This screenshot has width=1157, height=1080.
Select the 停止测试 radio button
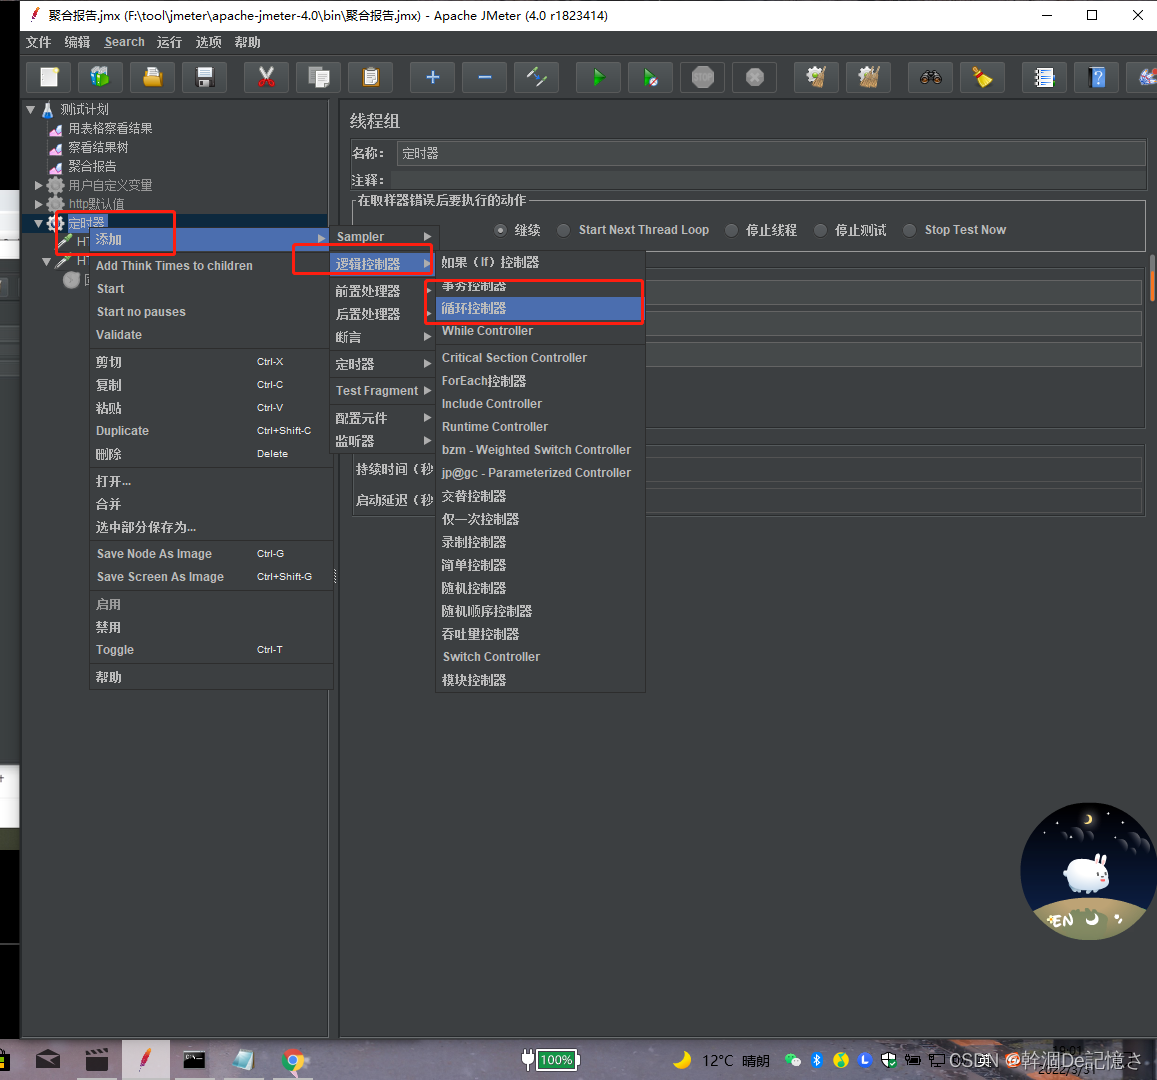point(821,230)
